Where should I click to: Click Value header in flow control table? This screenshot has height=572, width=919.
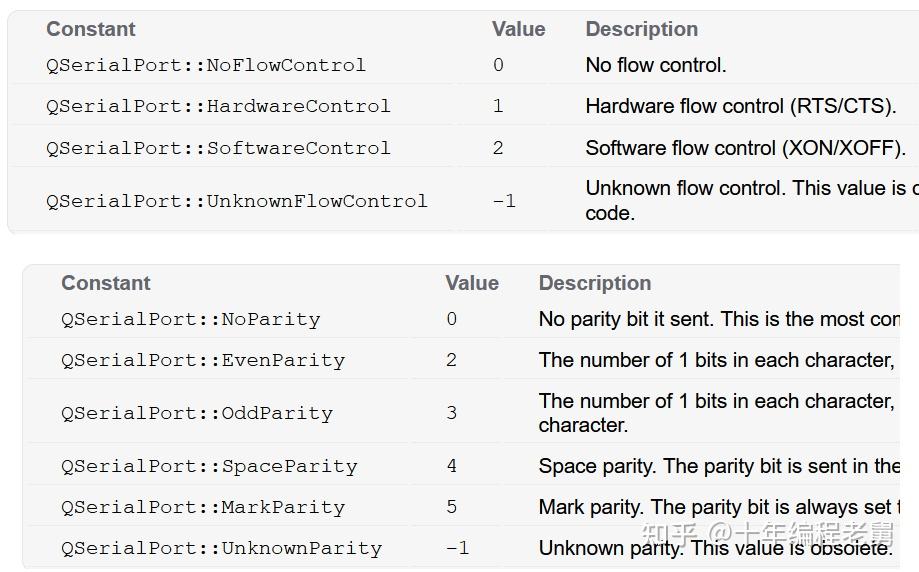coord(518,29)
